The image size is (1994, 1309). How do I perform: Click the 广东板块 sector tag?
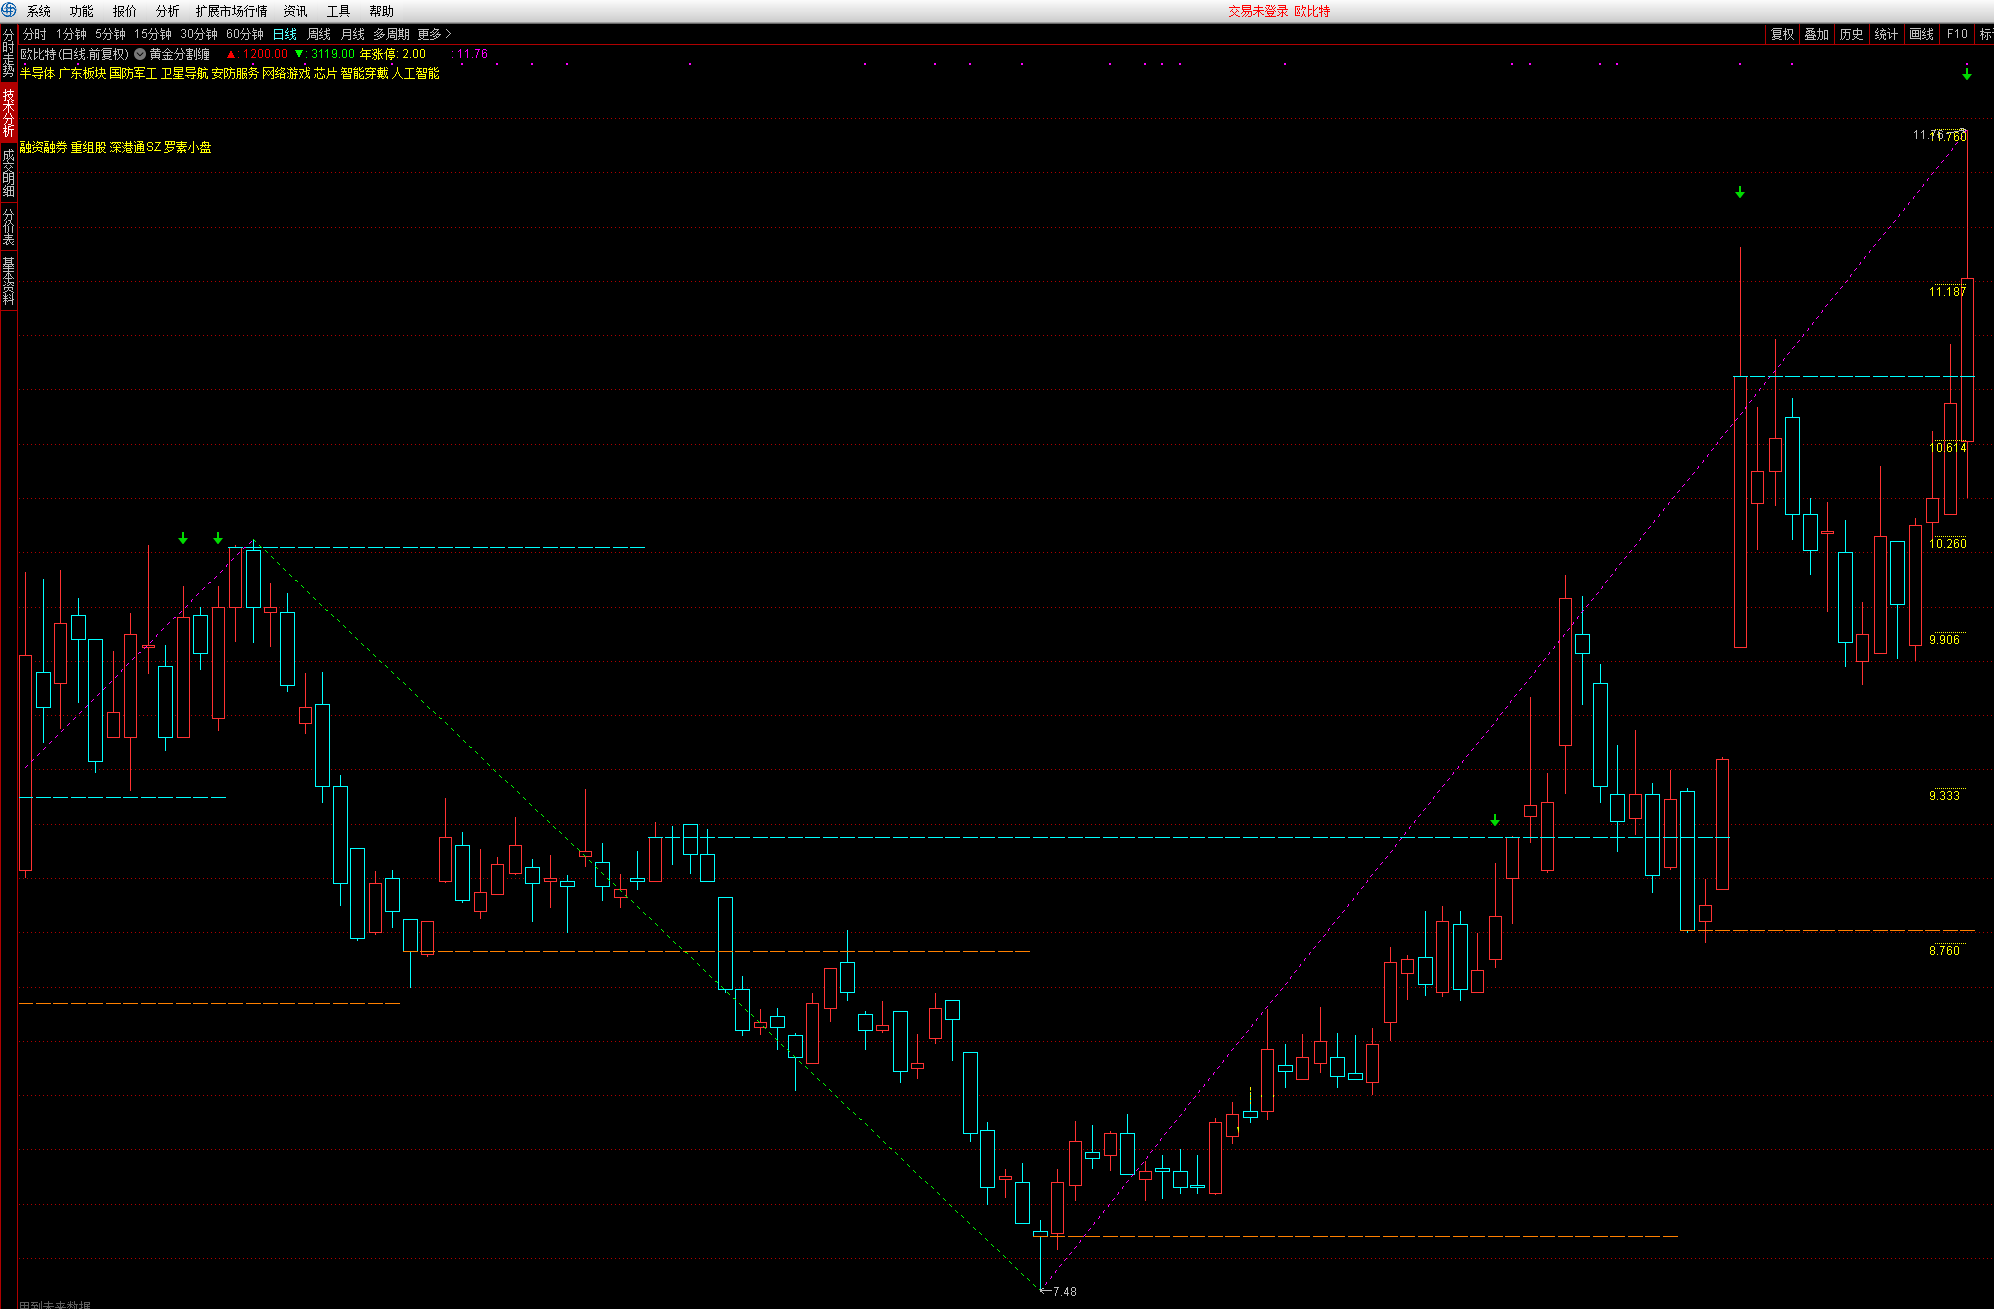click(x=82, y=73)
